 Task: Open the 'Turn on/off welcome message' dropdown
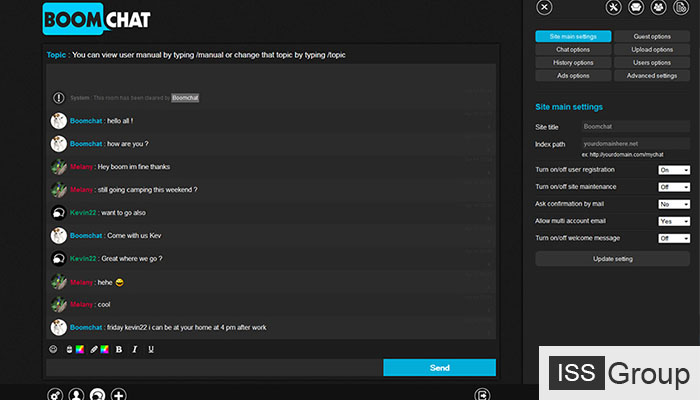tap(674, 238)
